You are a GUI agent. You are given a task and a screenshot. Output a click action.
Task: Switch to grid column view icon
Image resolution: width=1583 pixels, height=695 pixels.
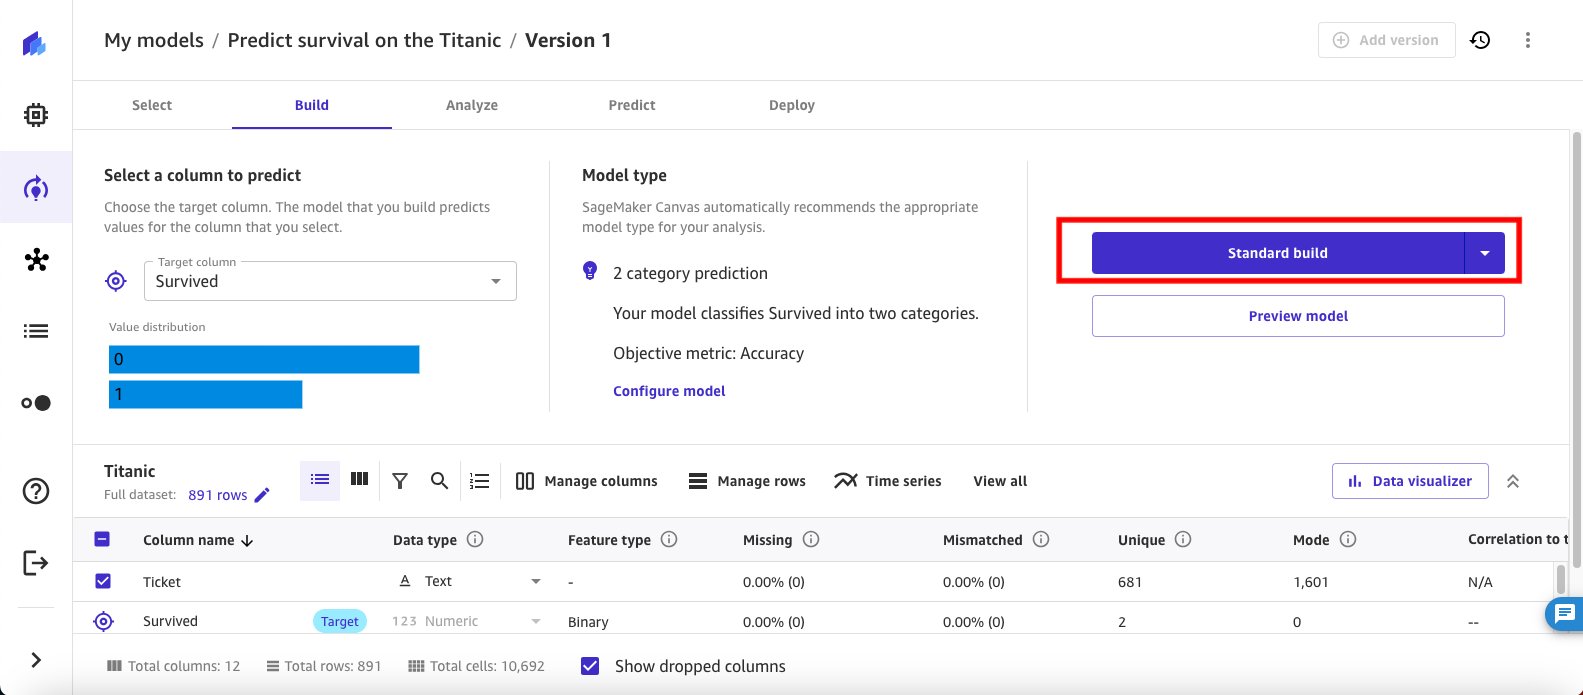tap(359, 480)
